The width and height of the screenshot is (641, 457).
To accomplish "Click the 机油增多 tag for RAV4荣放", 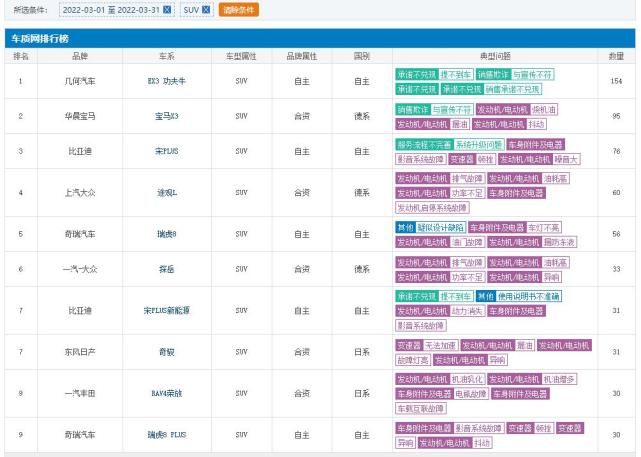I will coord(559,379).
